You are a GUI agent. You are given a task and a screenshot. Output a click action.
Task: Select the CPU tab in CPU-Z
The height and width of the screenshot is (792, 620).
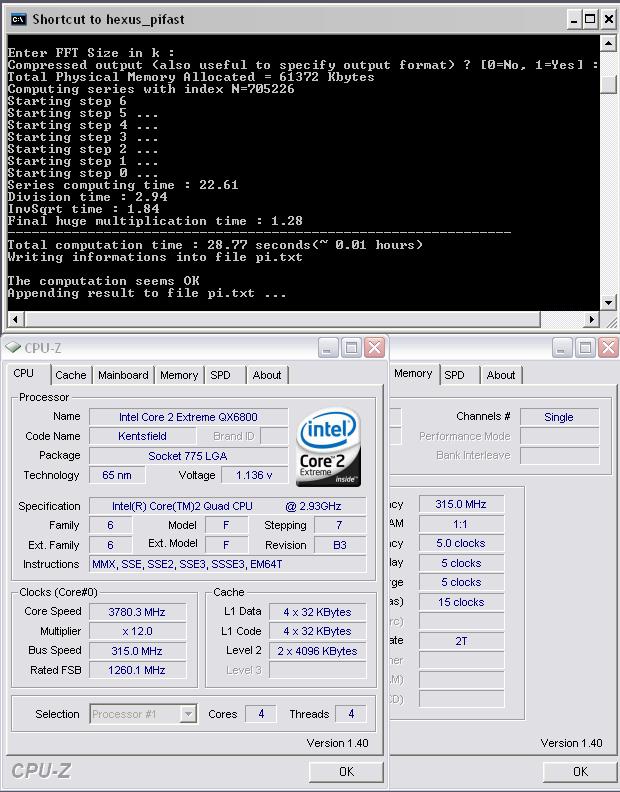pyautogui.click(x=24, y=373)
